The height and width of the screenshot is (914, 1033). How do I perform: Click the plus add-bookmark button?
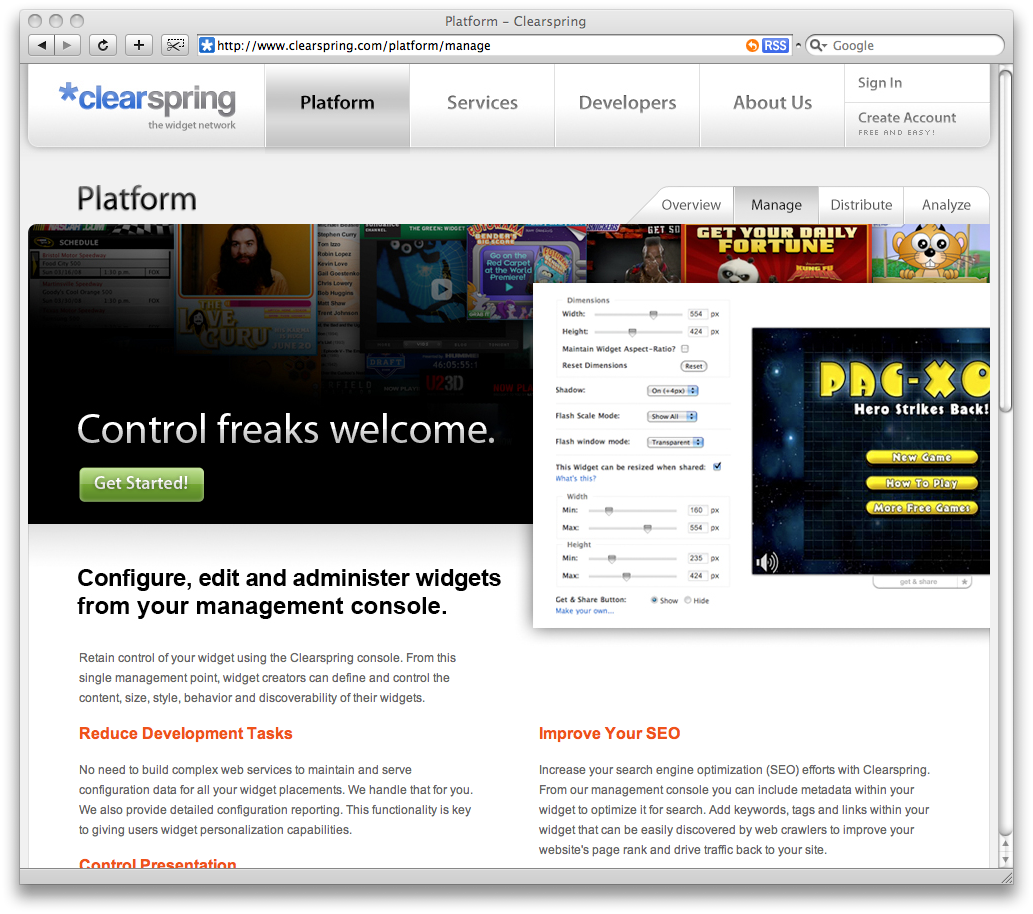(138, 45)
